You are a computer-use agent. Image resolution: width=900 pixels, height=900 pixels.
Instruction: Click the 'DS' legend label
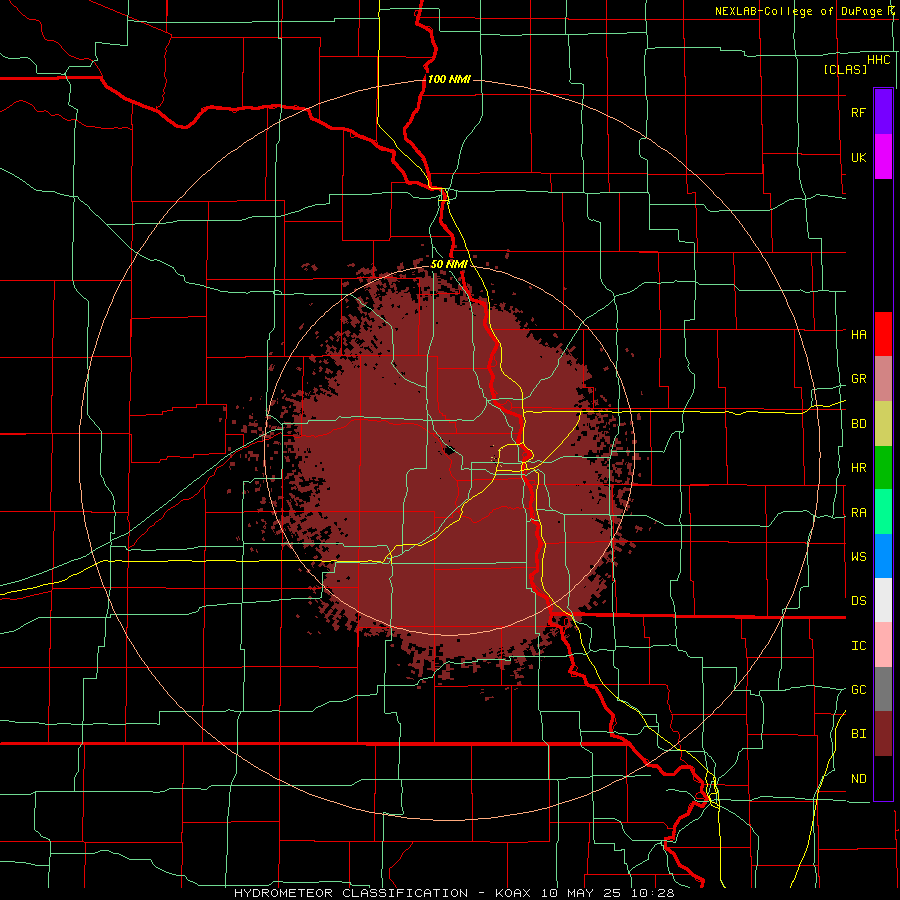[858, 601]
